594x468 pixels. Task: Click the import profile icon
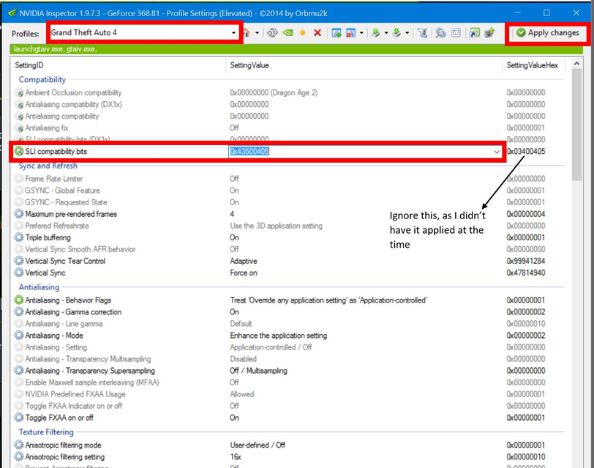pyautogui.click(x=397, y=33)
